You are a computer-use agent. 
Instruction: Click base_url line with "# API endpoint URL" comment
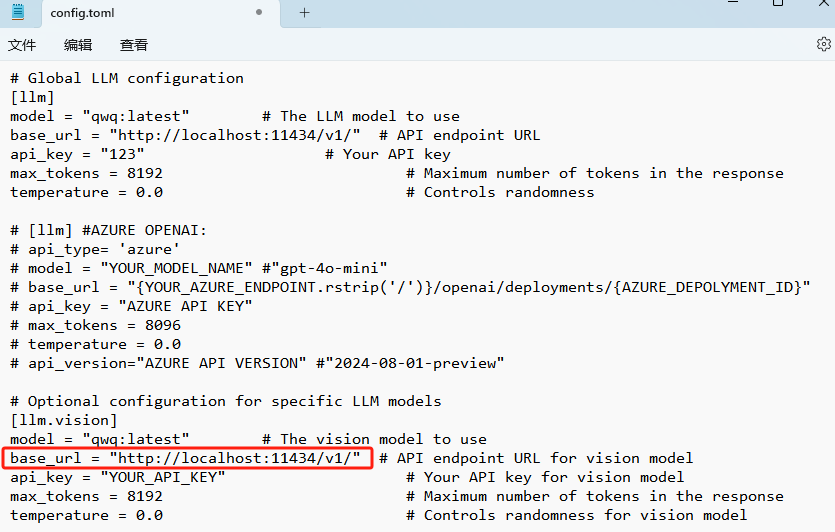pyautogui.click(x=275, y=135)
